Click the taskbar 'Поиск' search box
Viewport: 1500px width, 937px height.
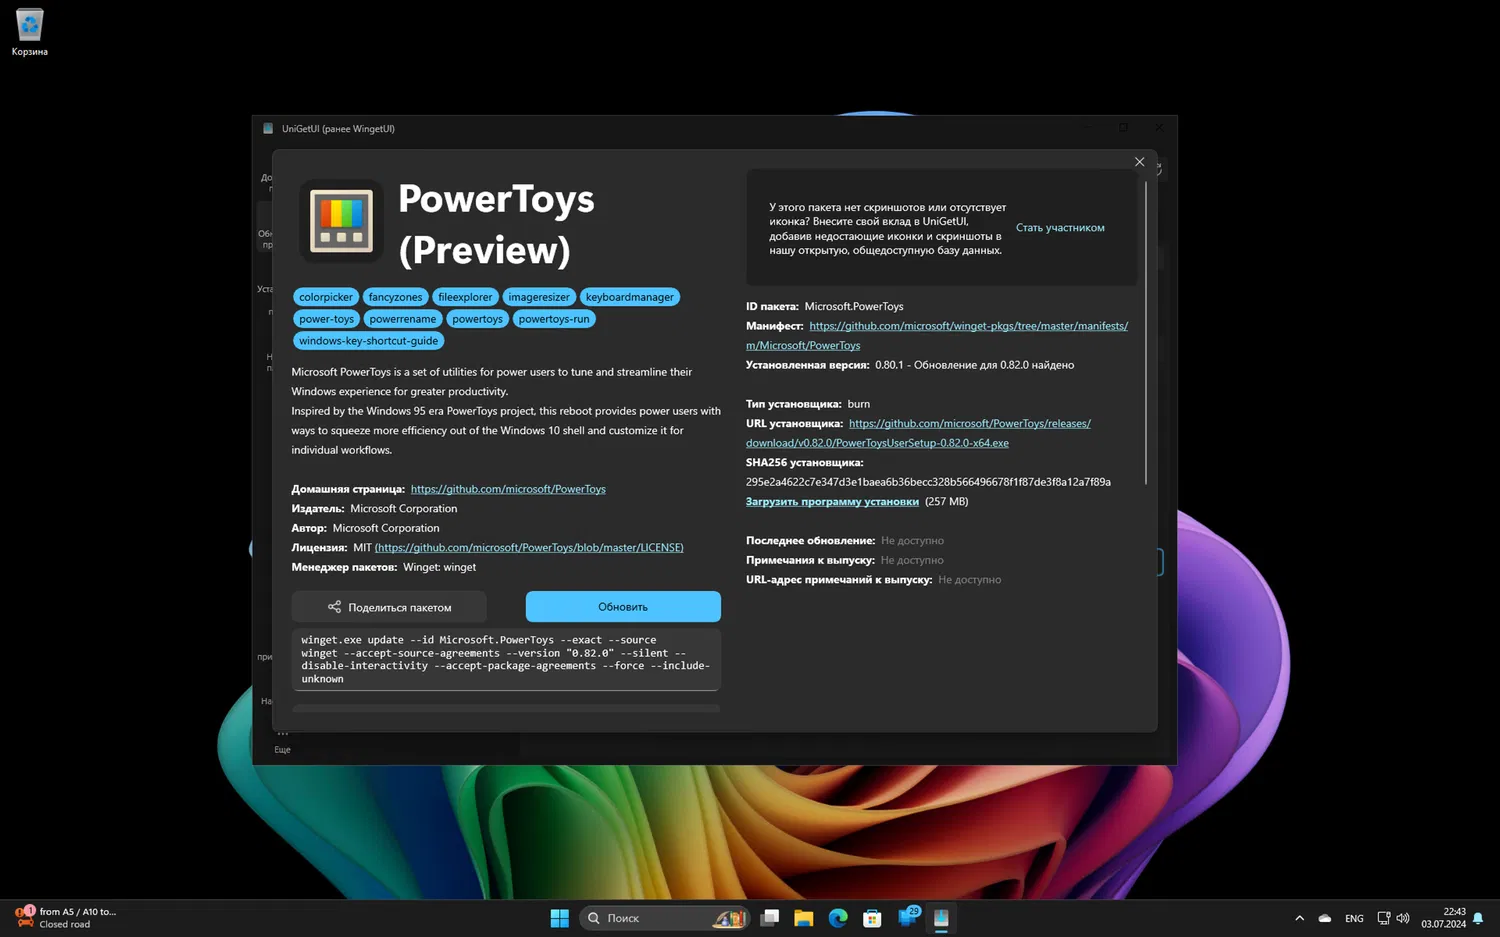pyautogui.click(x=664, y=918)
